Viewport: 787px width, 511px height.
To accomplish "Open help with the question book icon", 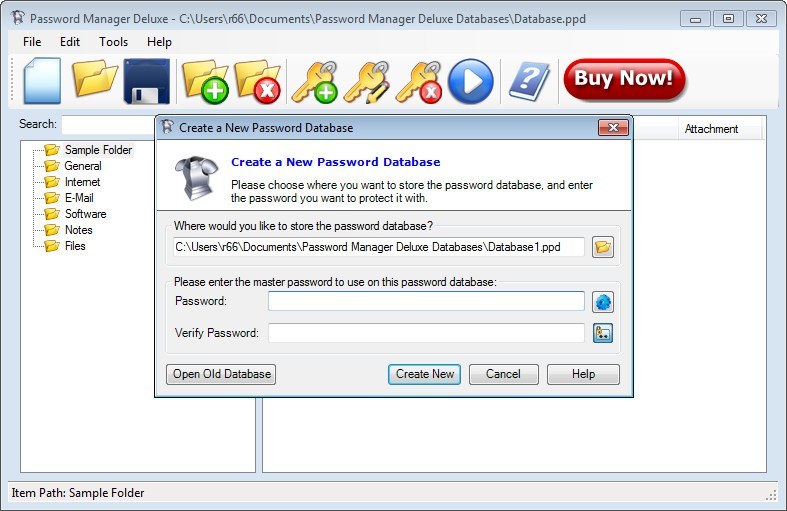I will [529, 81].
